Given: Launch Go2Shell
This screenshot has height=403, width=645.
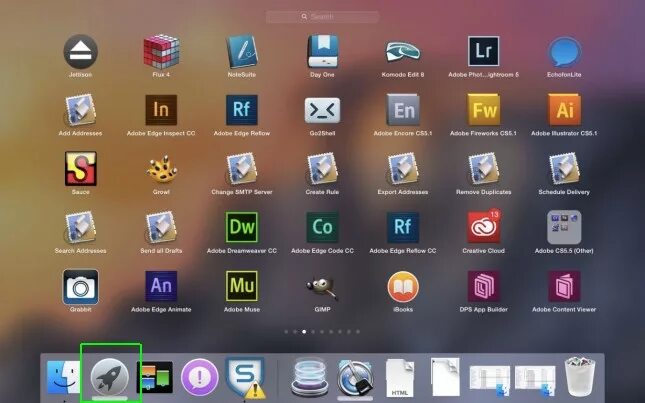Looking at the screenshot, I should tap(322, 110).
